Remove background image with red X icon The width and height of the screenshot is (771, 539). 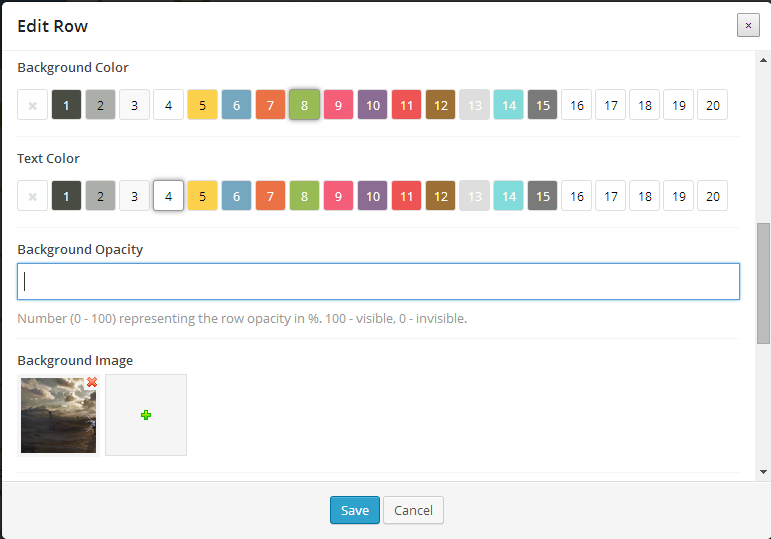tap(92, 382)
